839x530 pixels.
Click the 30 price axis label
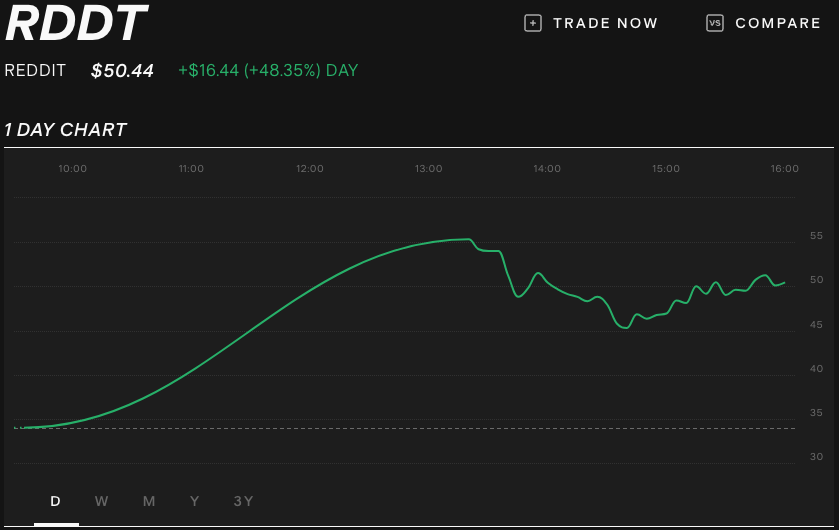coord(816,457)
